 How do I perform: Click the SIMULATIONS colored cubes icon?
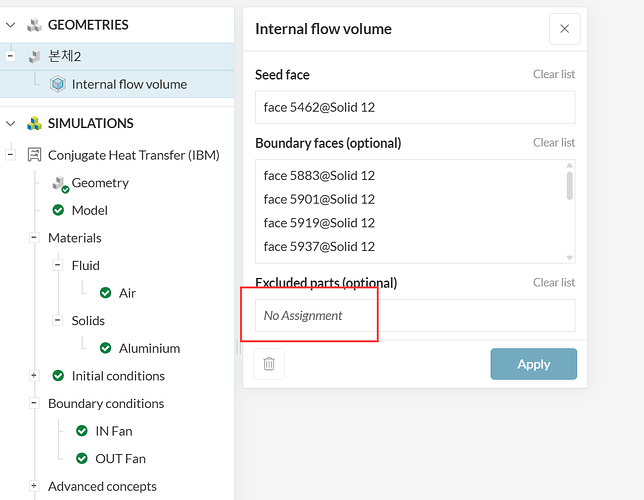34,123
